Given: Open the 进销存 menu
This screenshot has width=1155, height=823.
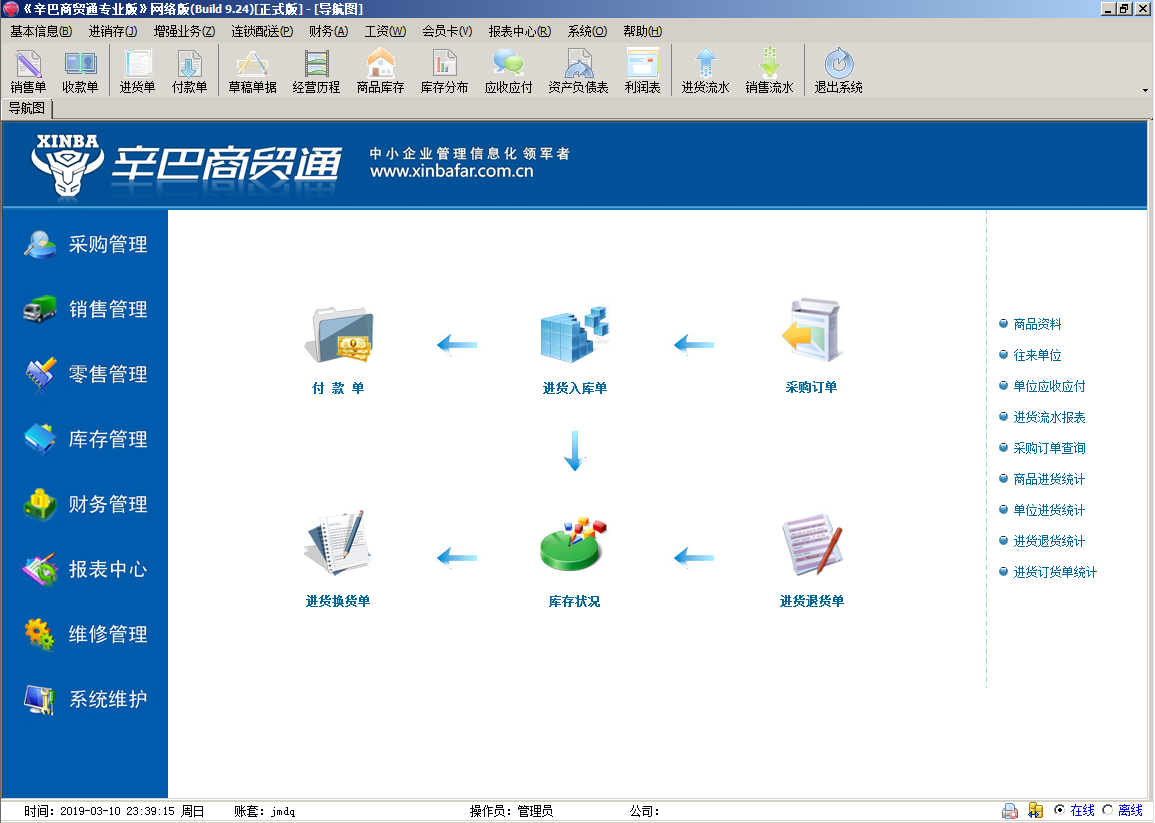Looking at the screenshot, I should 112,31.
